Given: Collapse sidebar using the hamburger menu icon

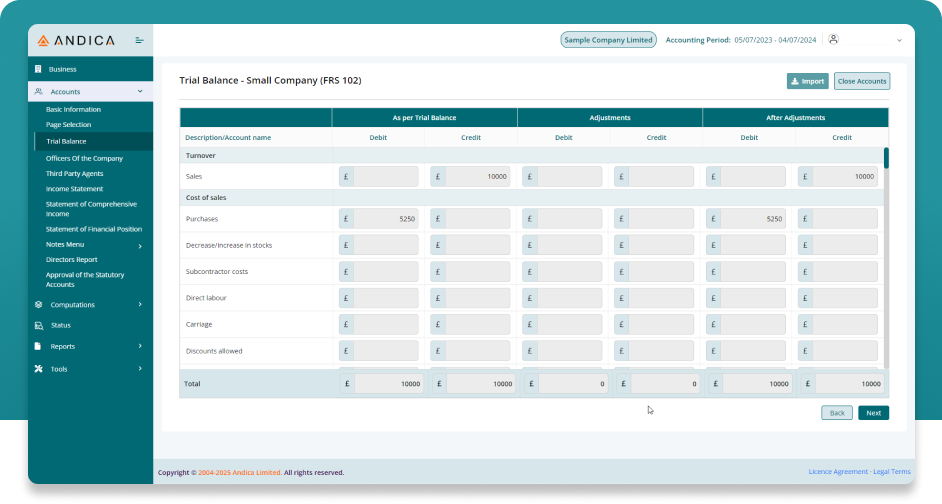Looking at the screenshot, I should click(139, 41).
